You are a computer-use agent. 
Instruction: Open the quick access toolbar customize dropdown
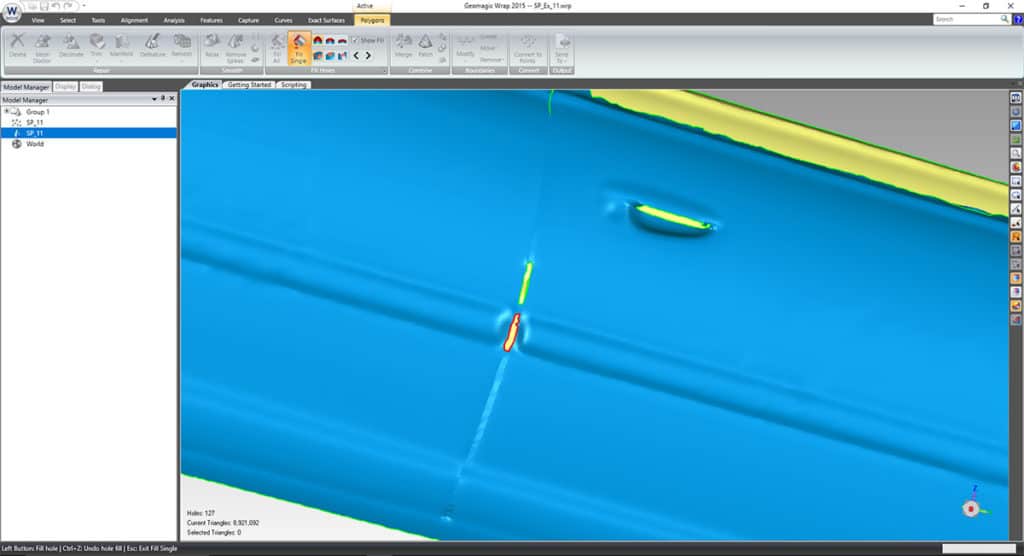84,5
